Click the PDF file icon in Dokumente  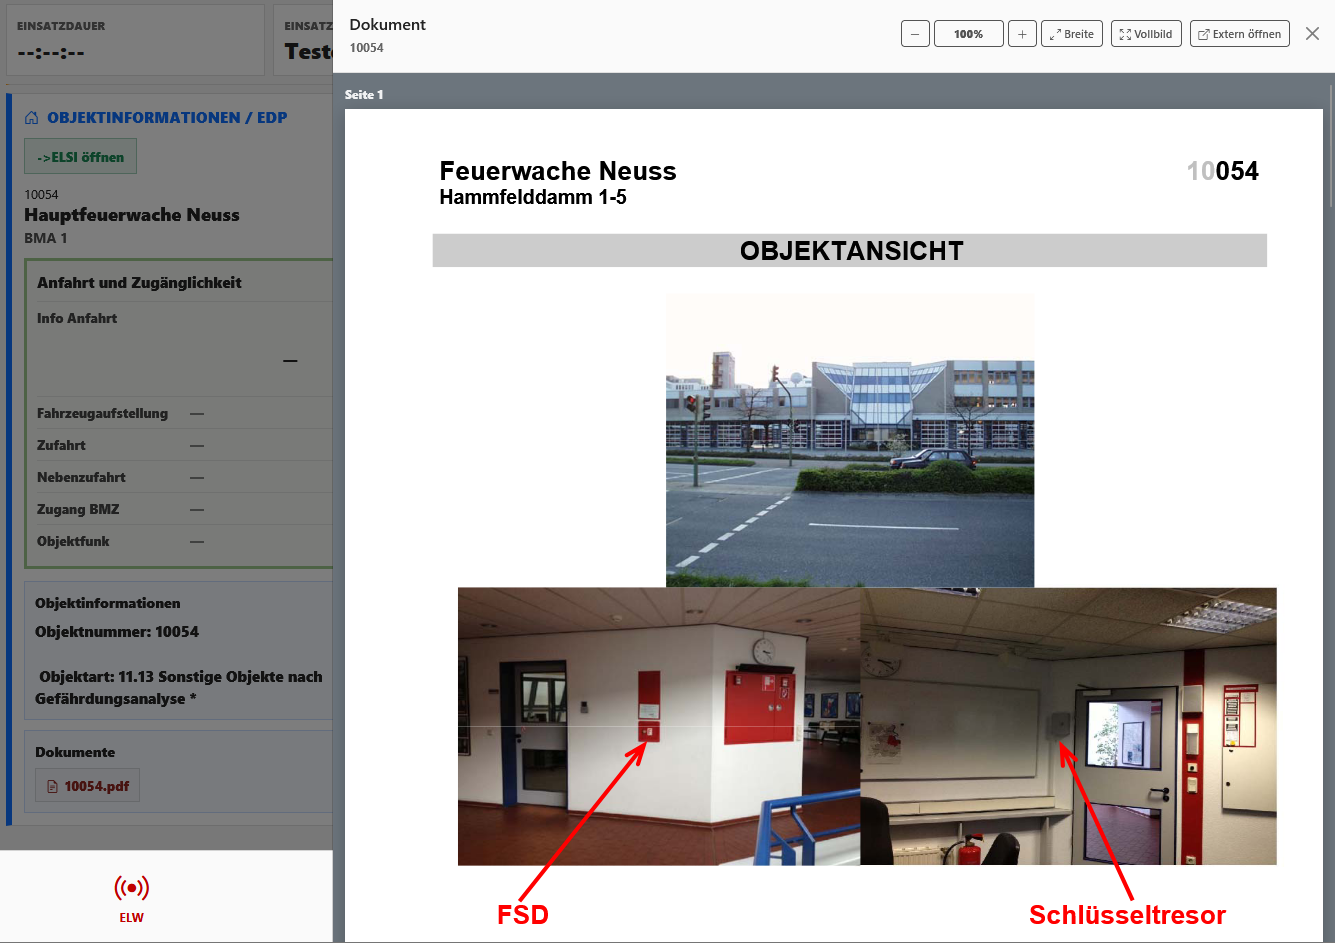click(52, 787)
